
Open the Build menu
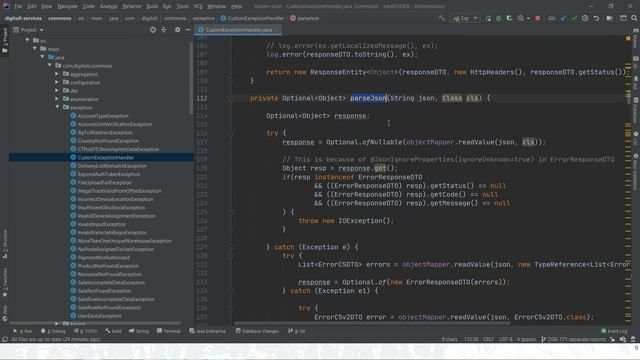(152, 6)
